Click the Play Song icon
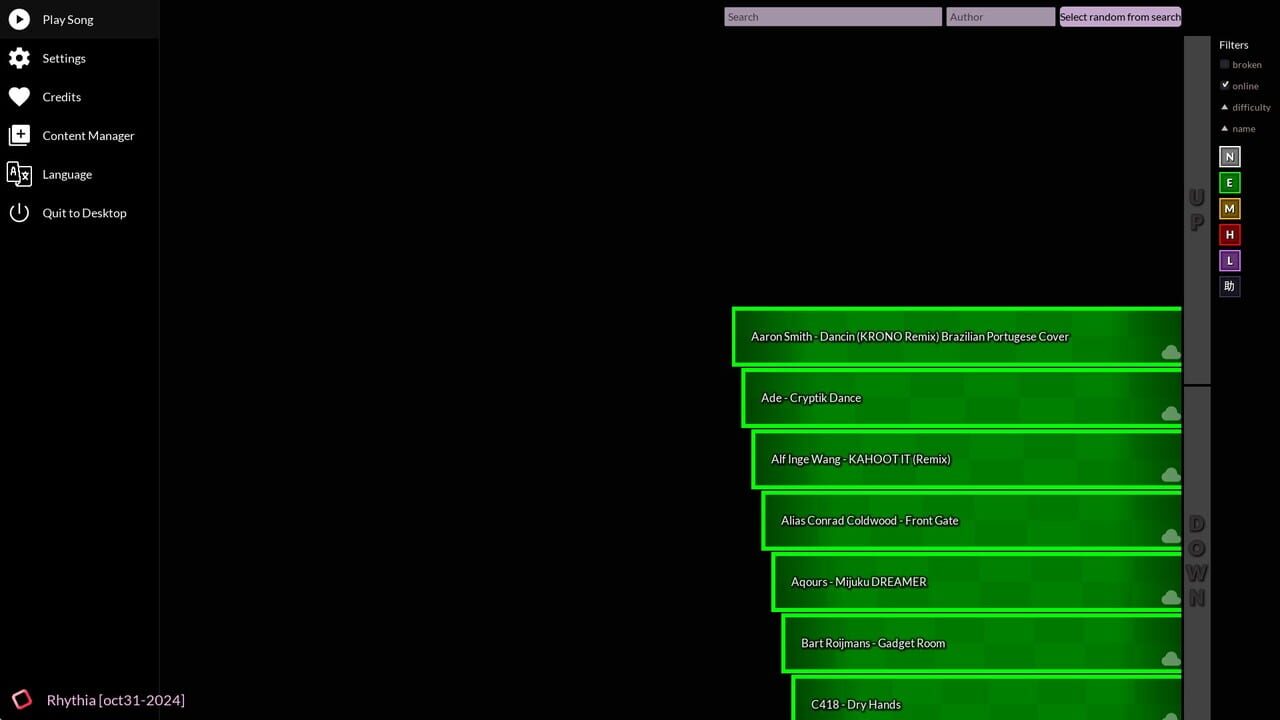 [x=19, y=19]
